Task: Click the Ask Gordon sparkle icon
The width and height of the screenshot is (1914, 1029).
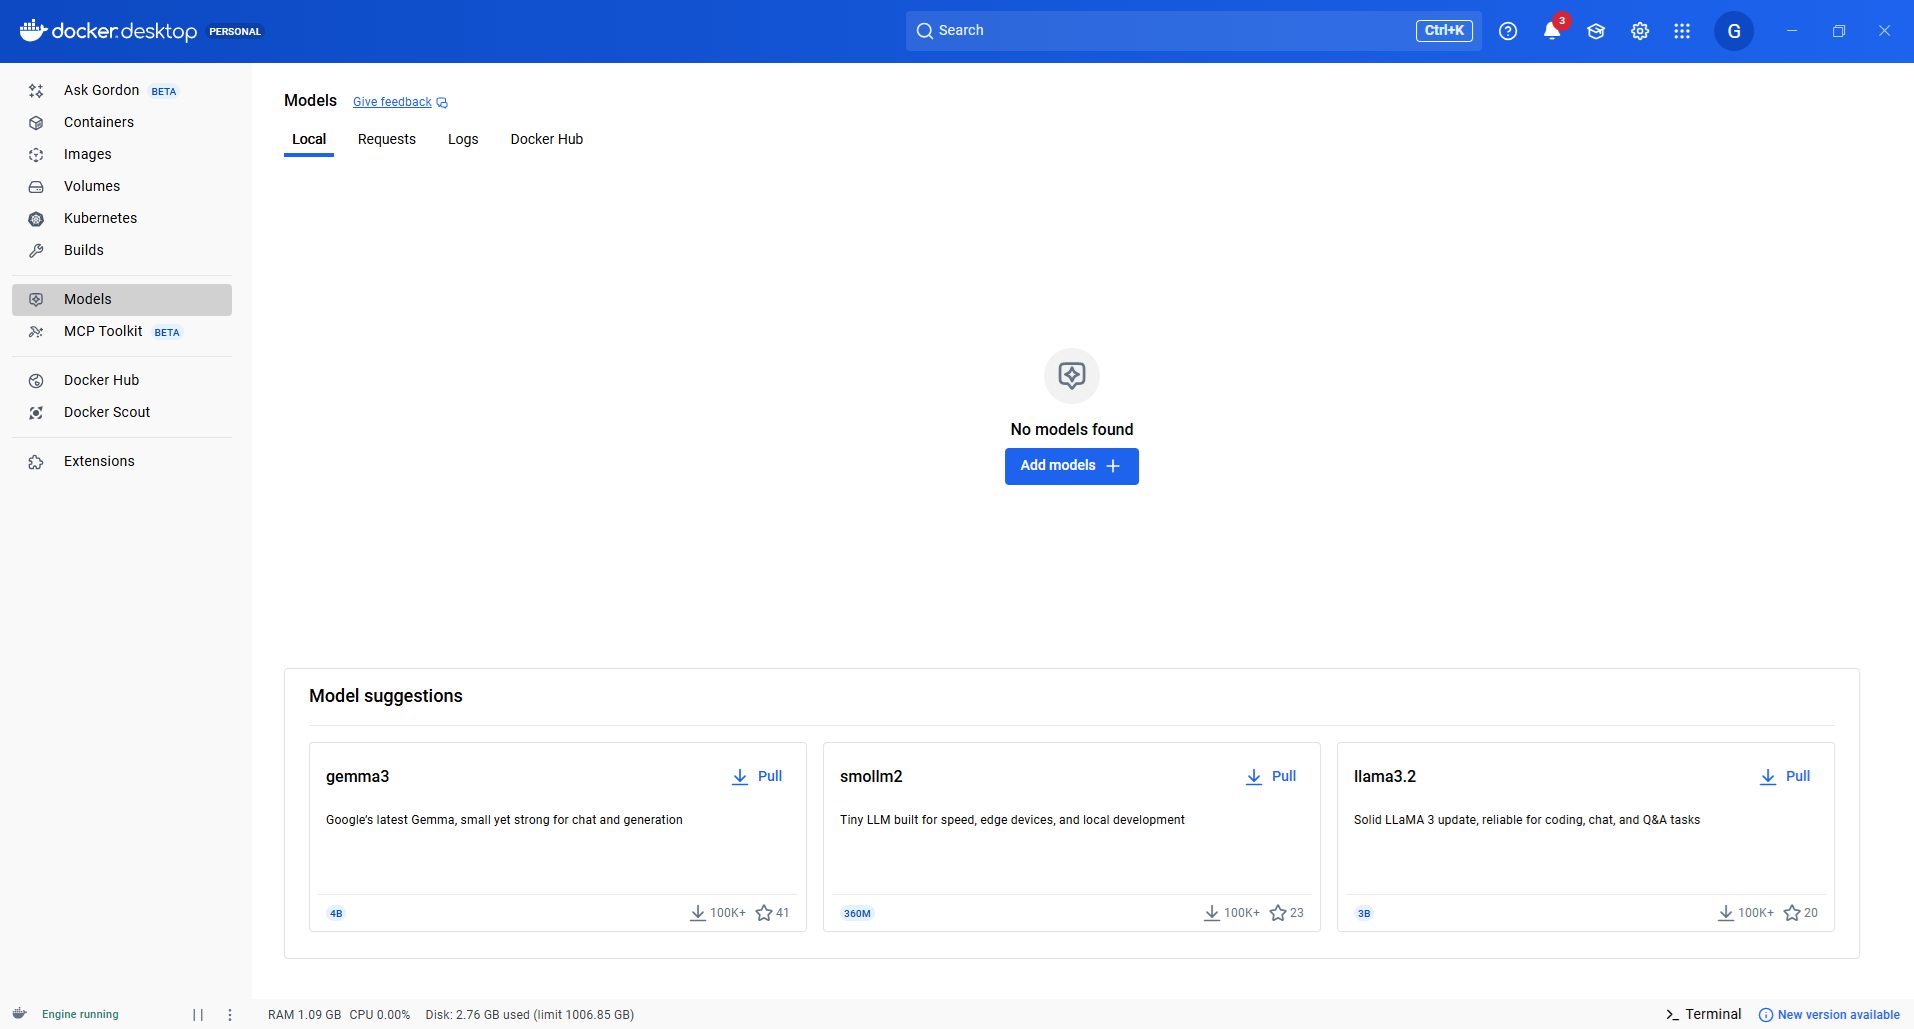Action: point(36,91)
